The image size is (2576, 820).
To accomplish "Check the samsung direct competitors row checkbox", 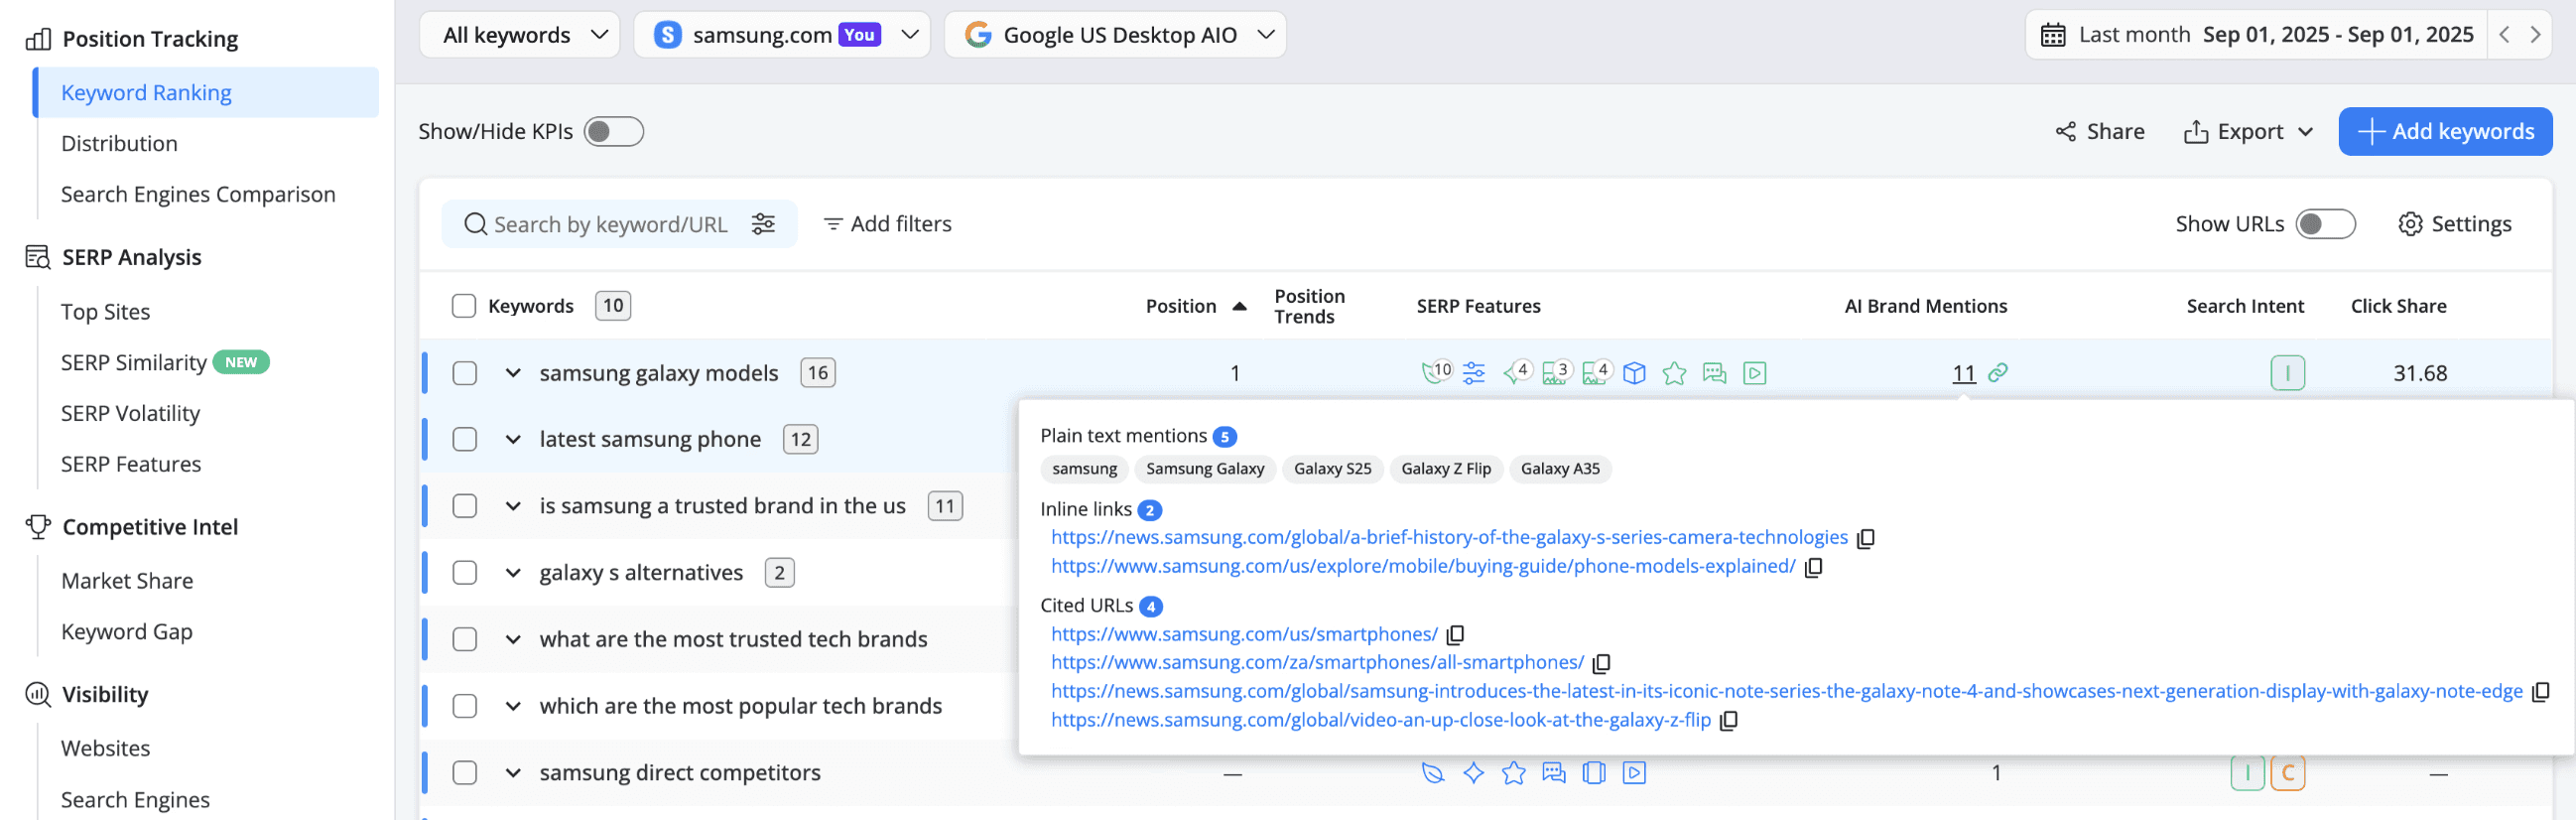I will click(x=464, y=773).
